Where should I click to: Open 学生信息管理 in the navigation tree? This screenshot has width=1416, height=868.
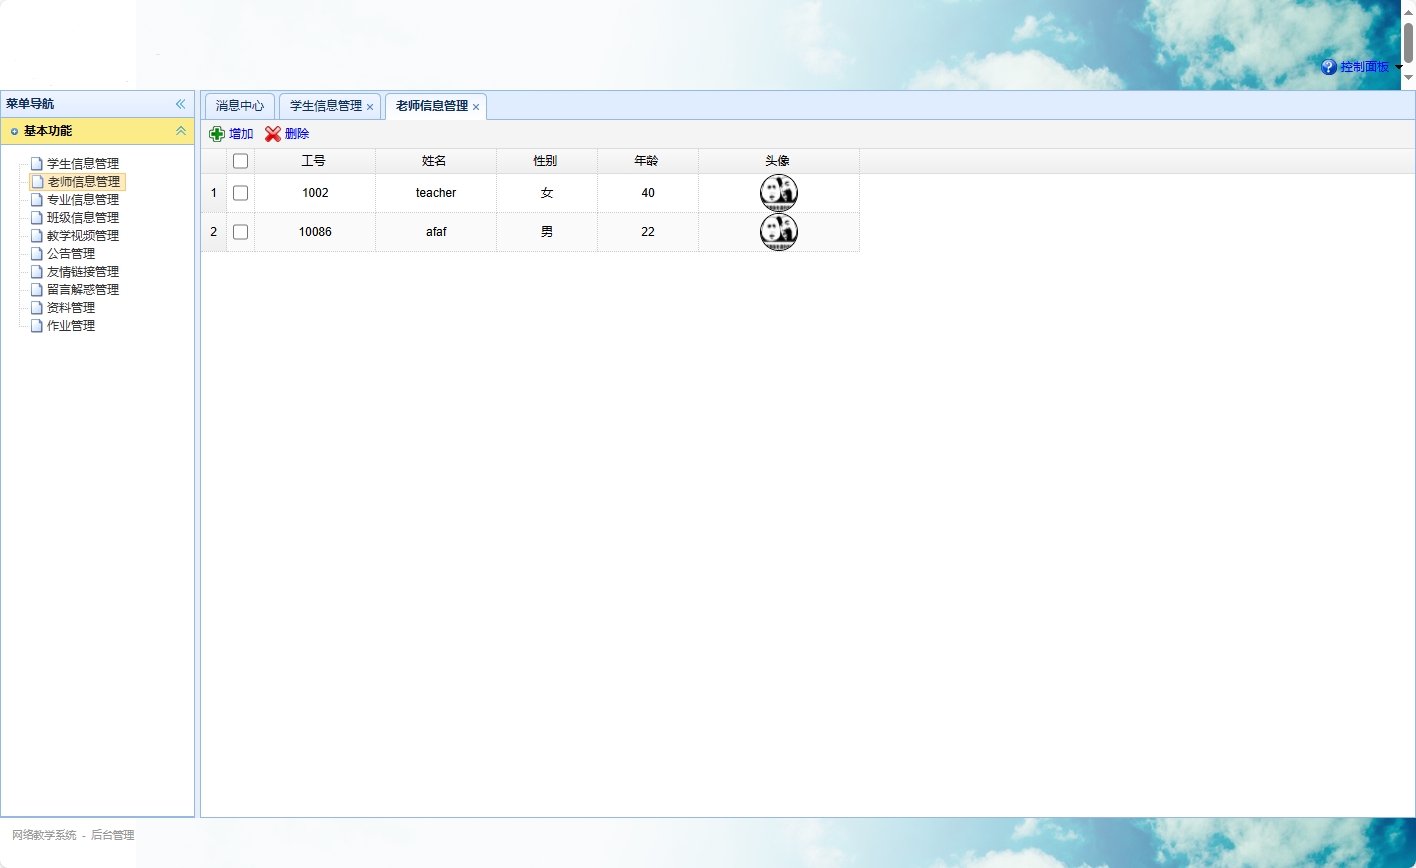(83, 164)
